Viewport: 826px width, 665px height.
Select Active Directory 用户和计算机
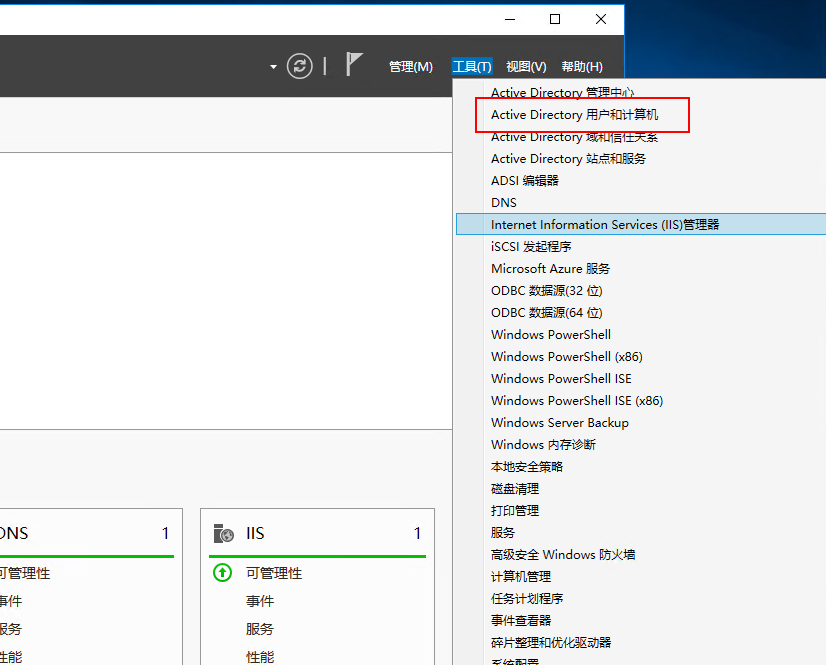574,115
